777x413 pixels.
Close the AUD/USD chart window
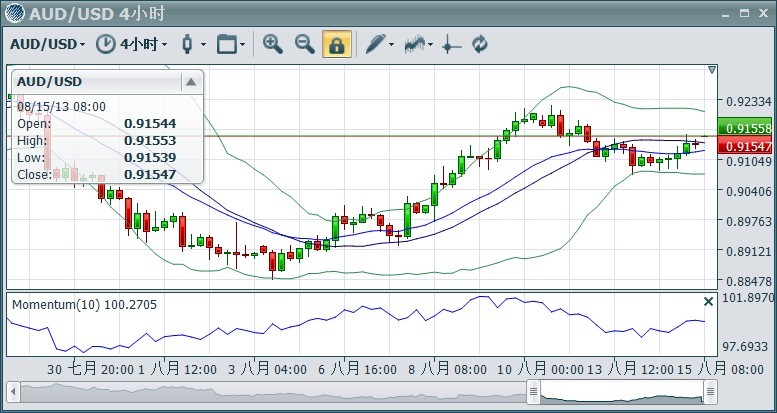[x=763, y=13]
